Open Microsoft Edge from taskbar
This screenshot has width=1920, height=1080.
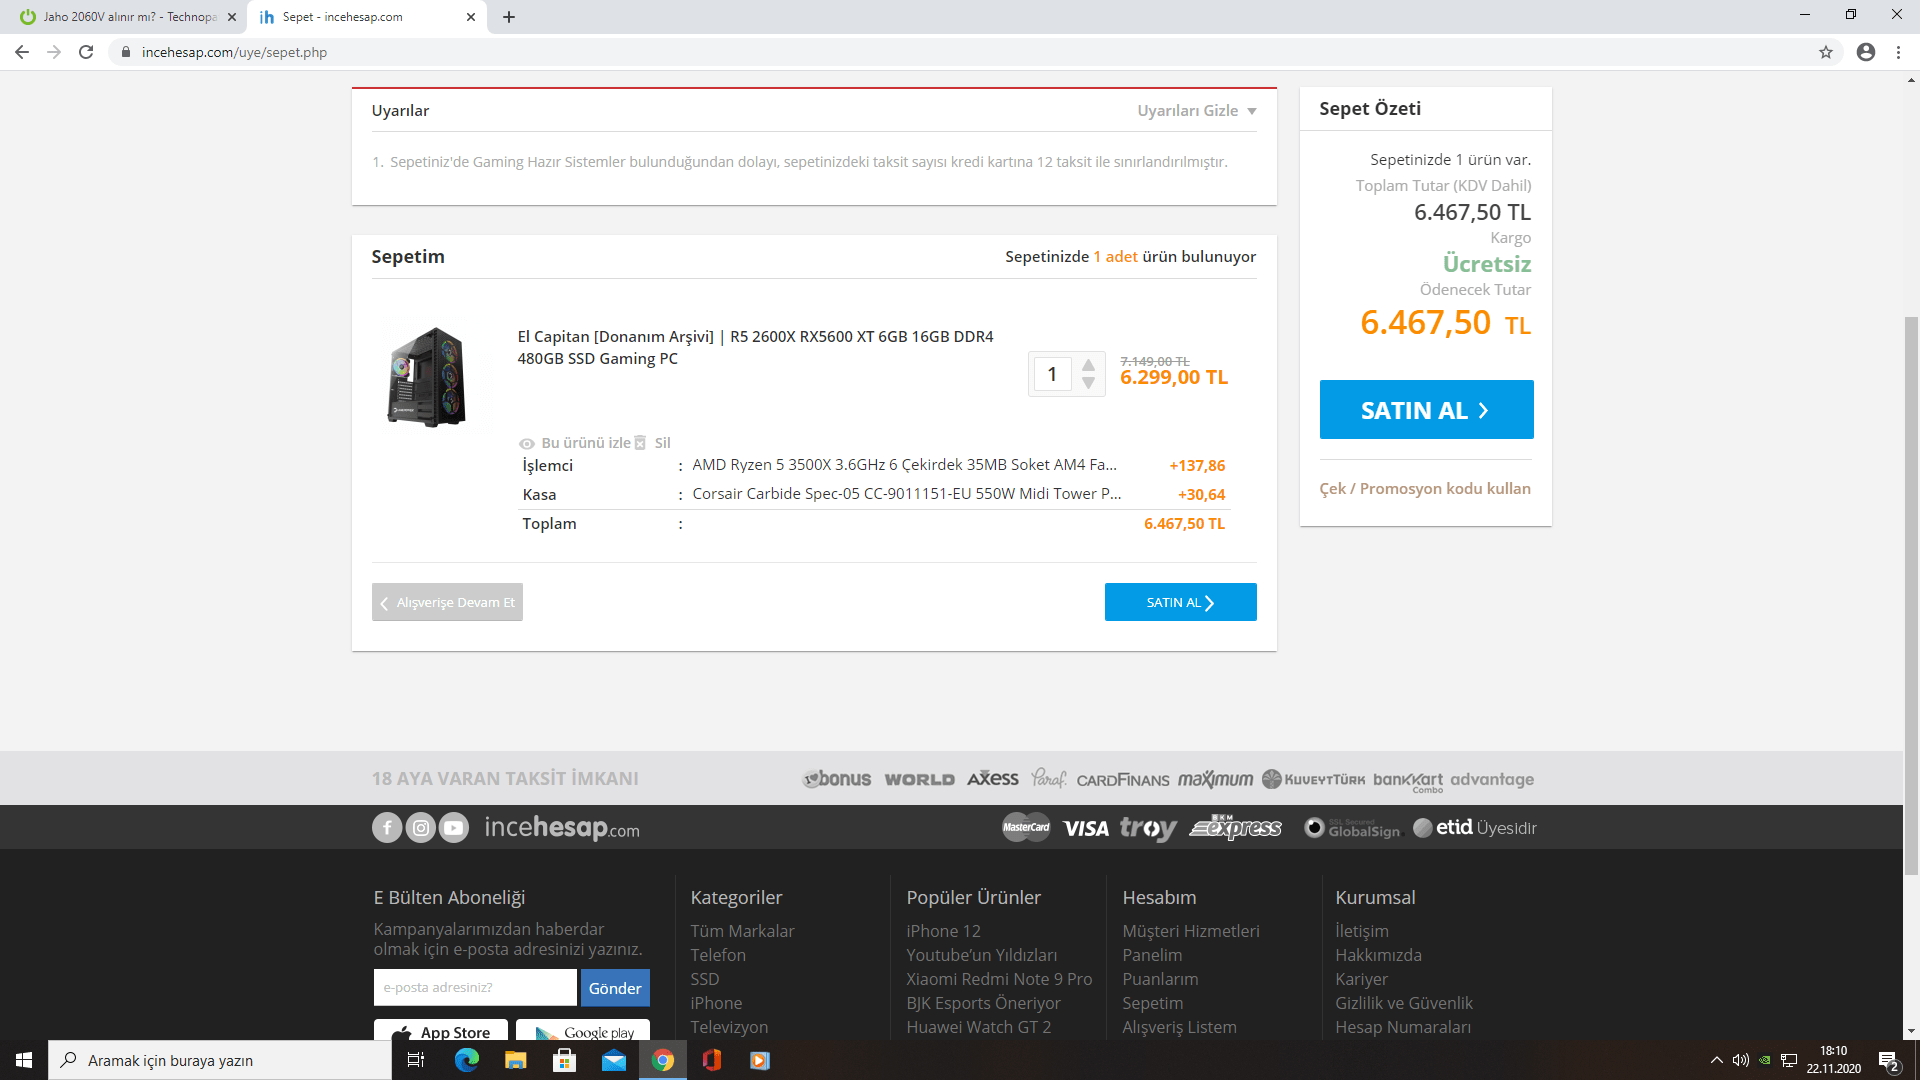pyautogui.click(x=466, y=1060)
